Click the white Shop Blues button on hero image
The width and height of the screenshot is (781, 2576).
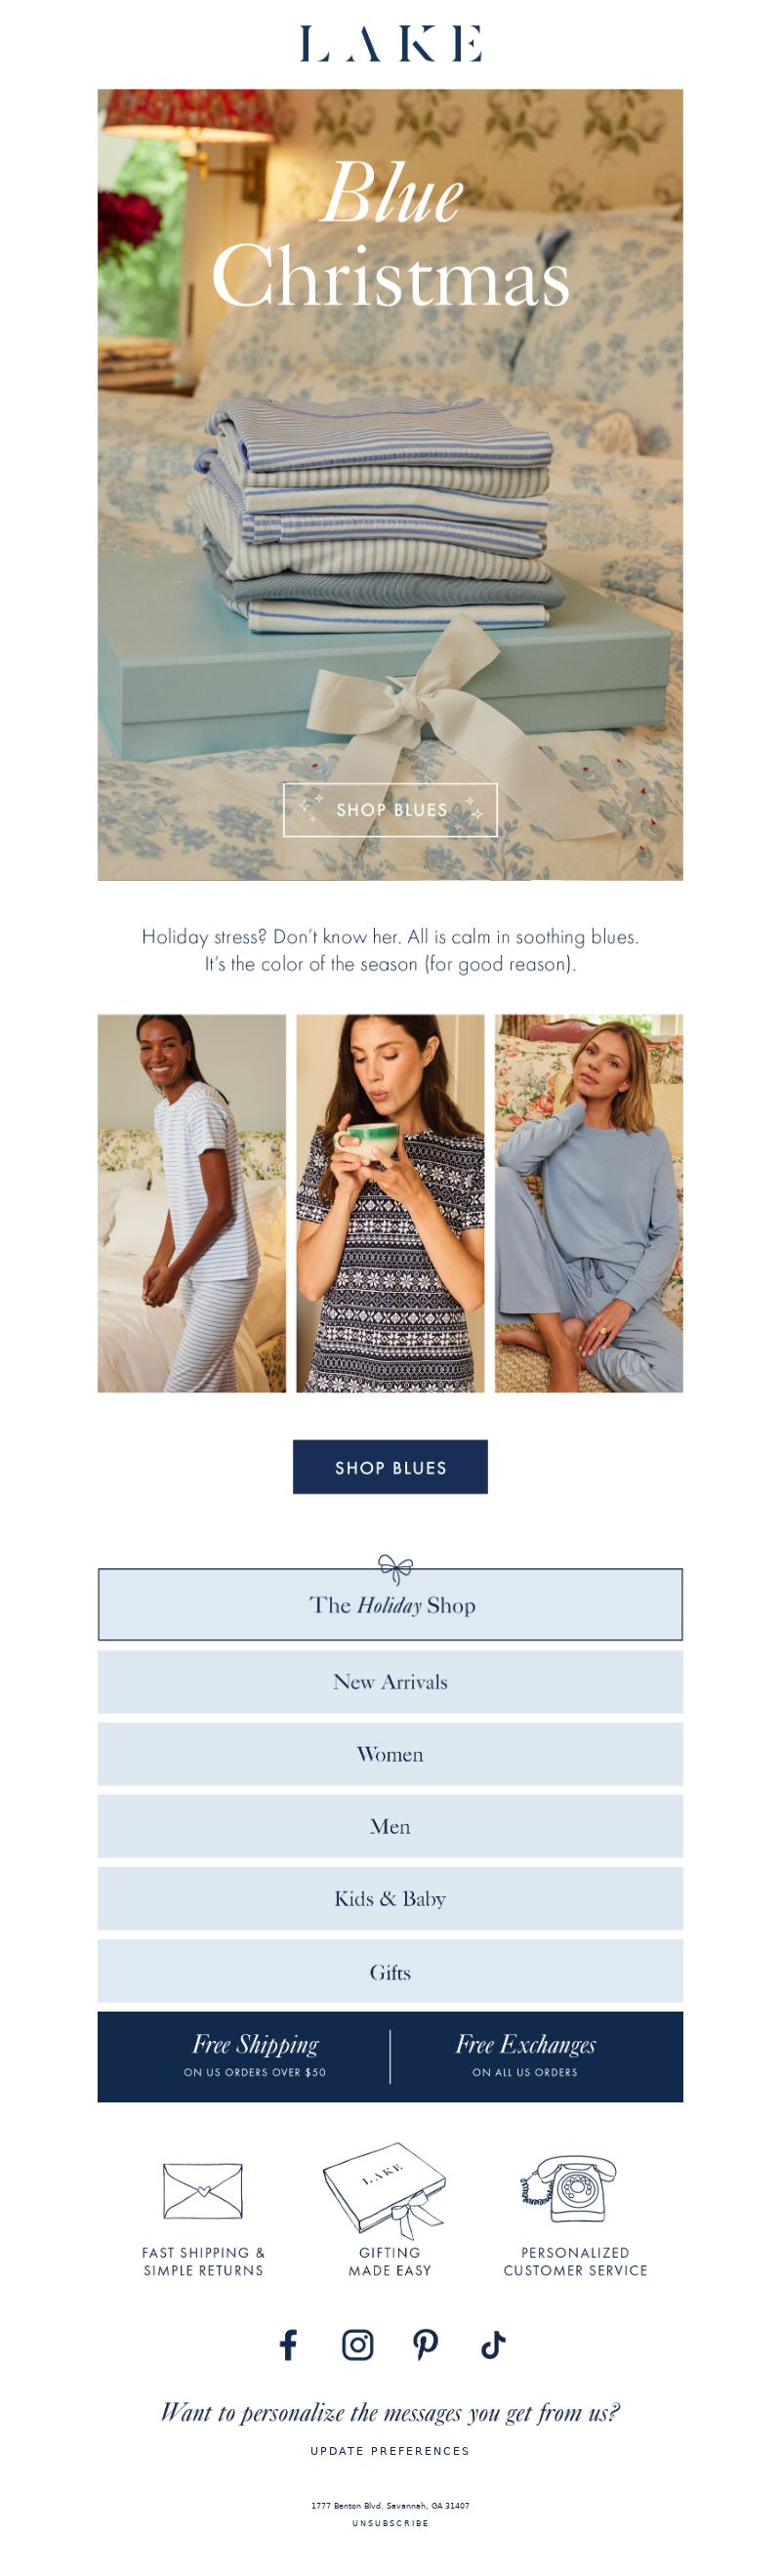coord(390,809)
